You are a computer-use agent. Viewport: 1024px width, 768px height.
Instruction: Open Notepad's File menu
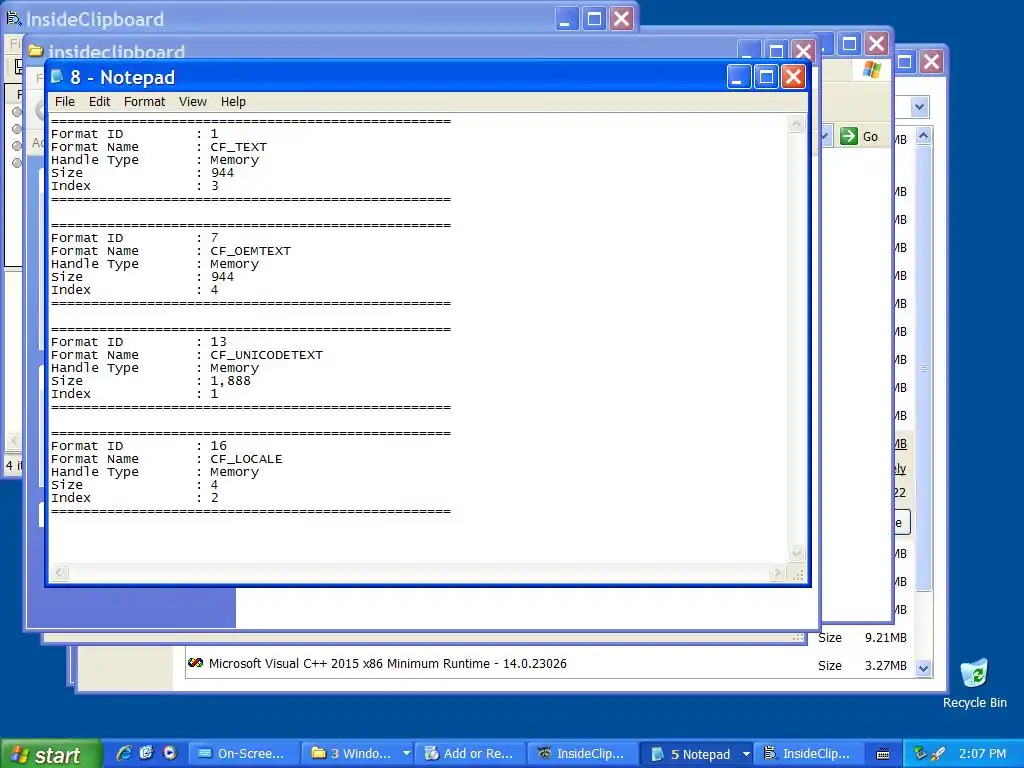coord(65,101)
